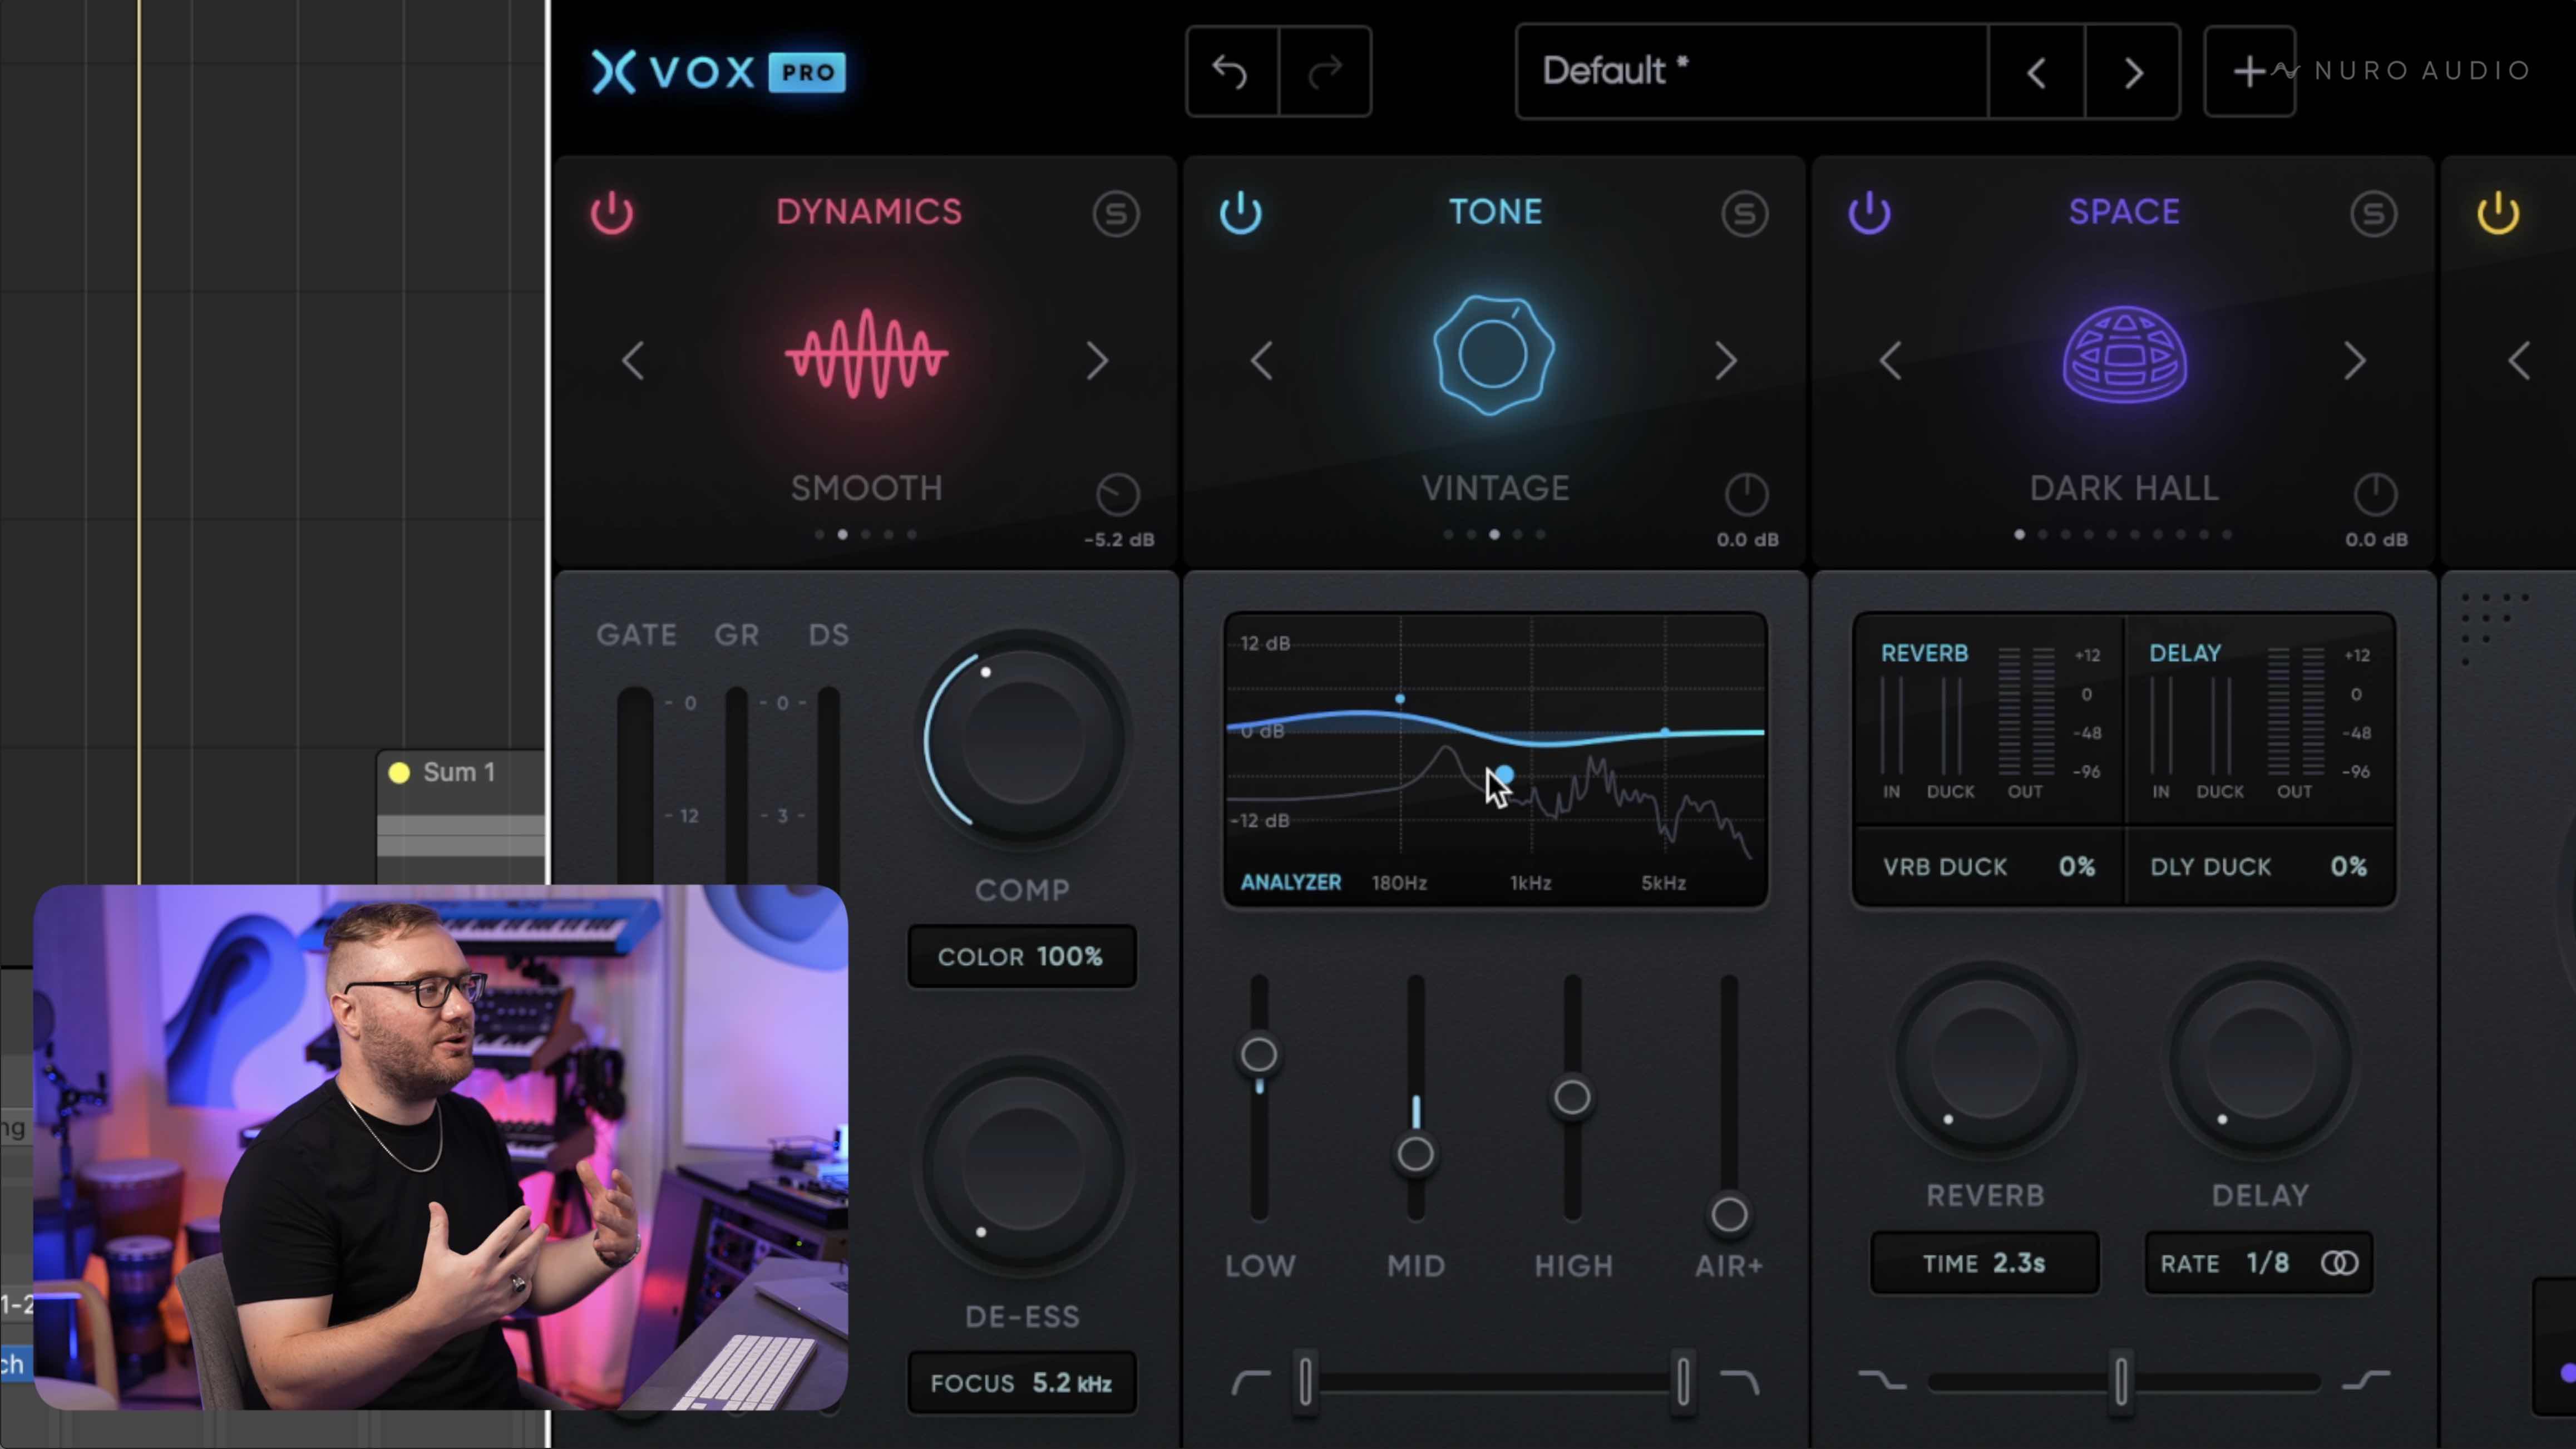
Task: Click the add preset plus icon
Action: [2249, 72]
